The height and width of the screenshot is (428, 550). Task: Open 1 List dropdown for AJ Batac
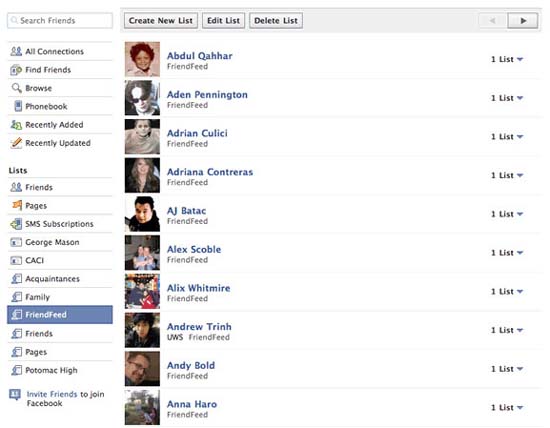(507, 214)
